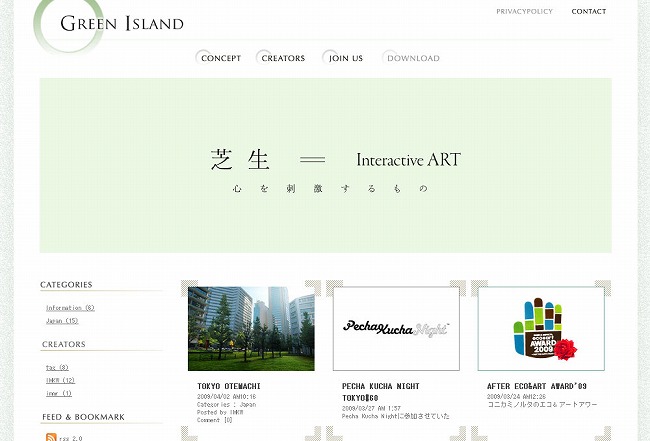This screenshot has width=650, height=441.
Task: Click the Download navigation item
Action: click(x=413, y=58)
